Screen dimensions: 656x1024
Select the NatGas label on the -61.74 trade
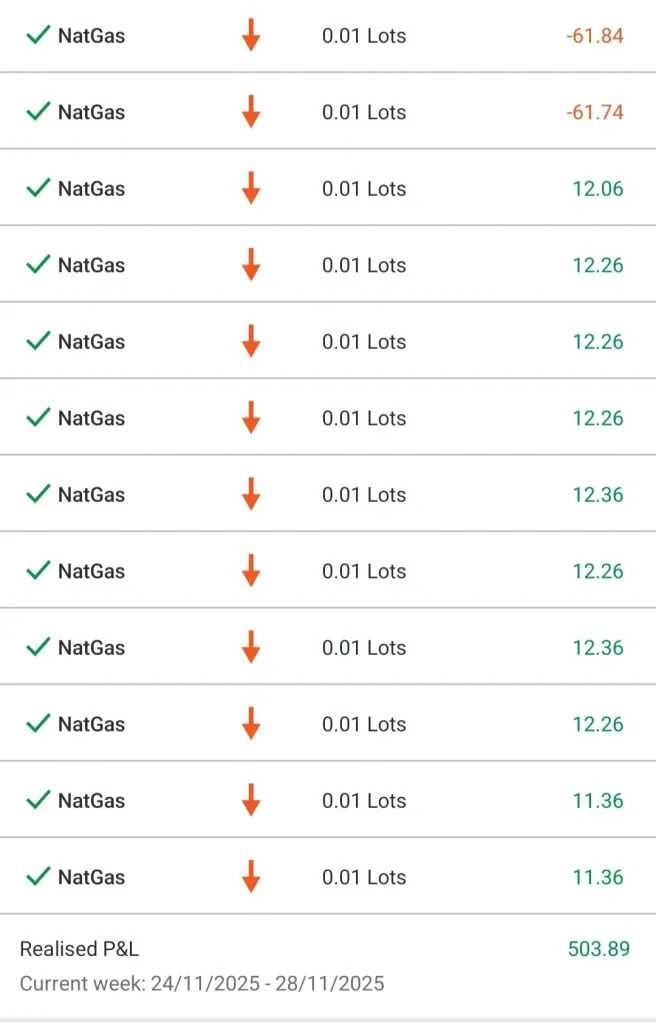click(x=91, y=112)
